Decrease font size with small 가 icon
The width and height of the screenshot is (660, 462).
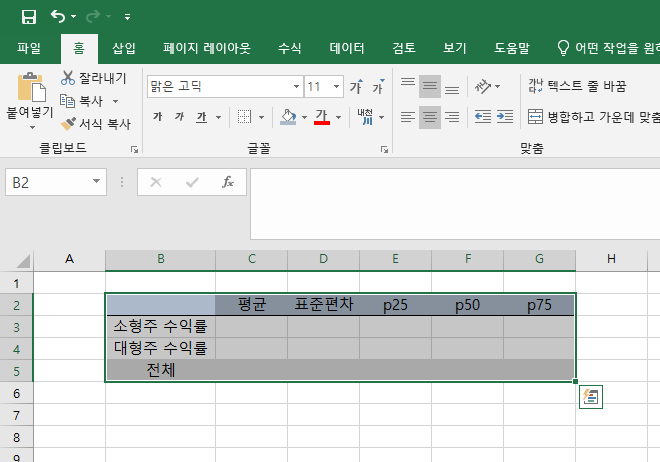click(378, 86)
